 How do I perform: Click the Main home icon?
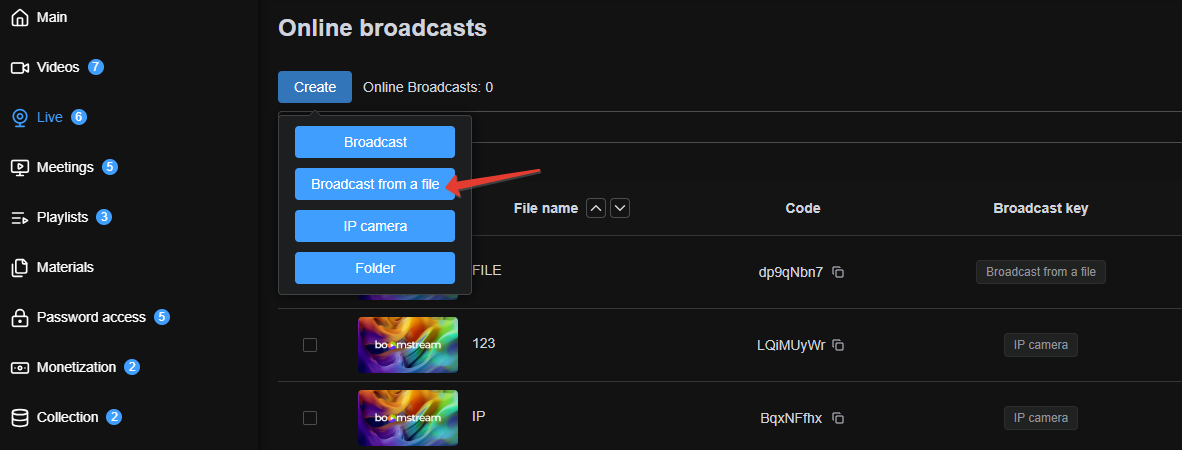click(20, 17)
